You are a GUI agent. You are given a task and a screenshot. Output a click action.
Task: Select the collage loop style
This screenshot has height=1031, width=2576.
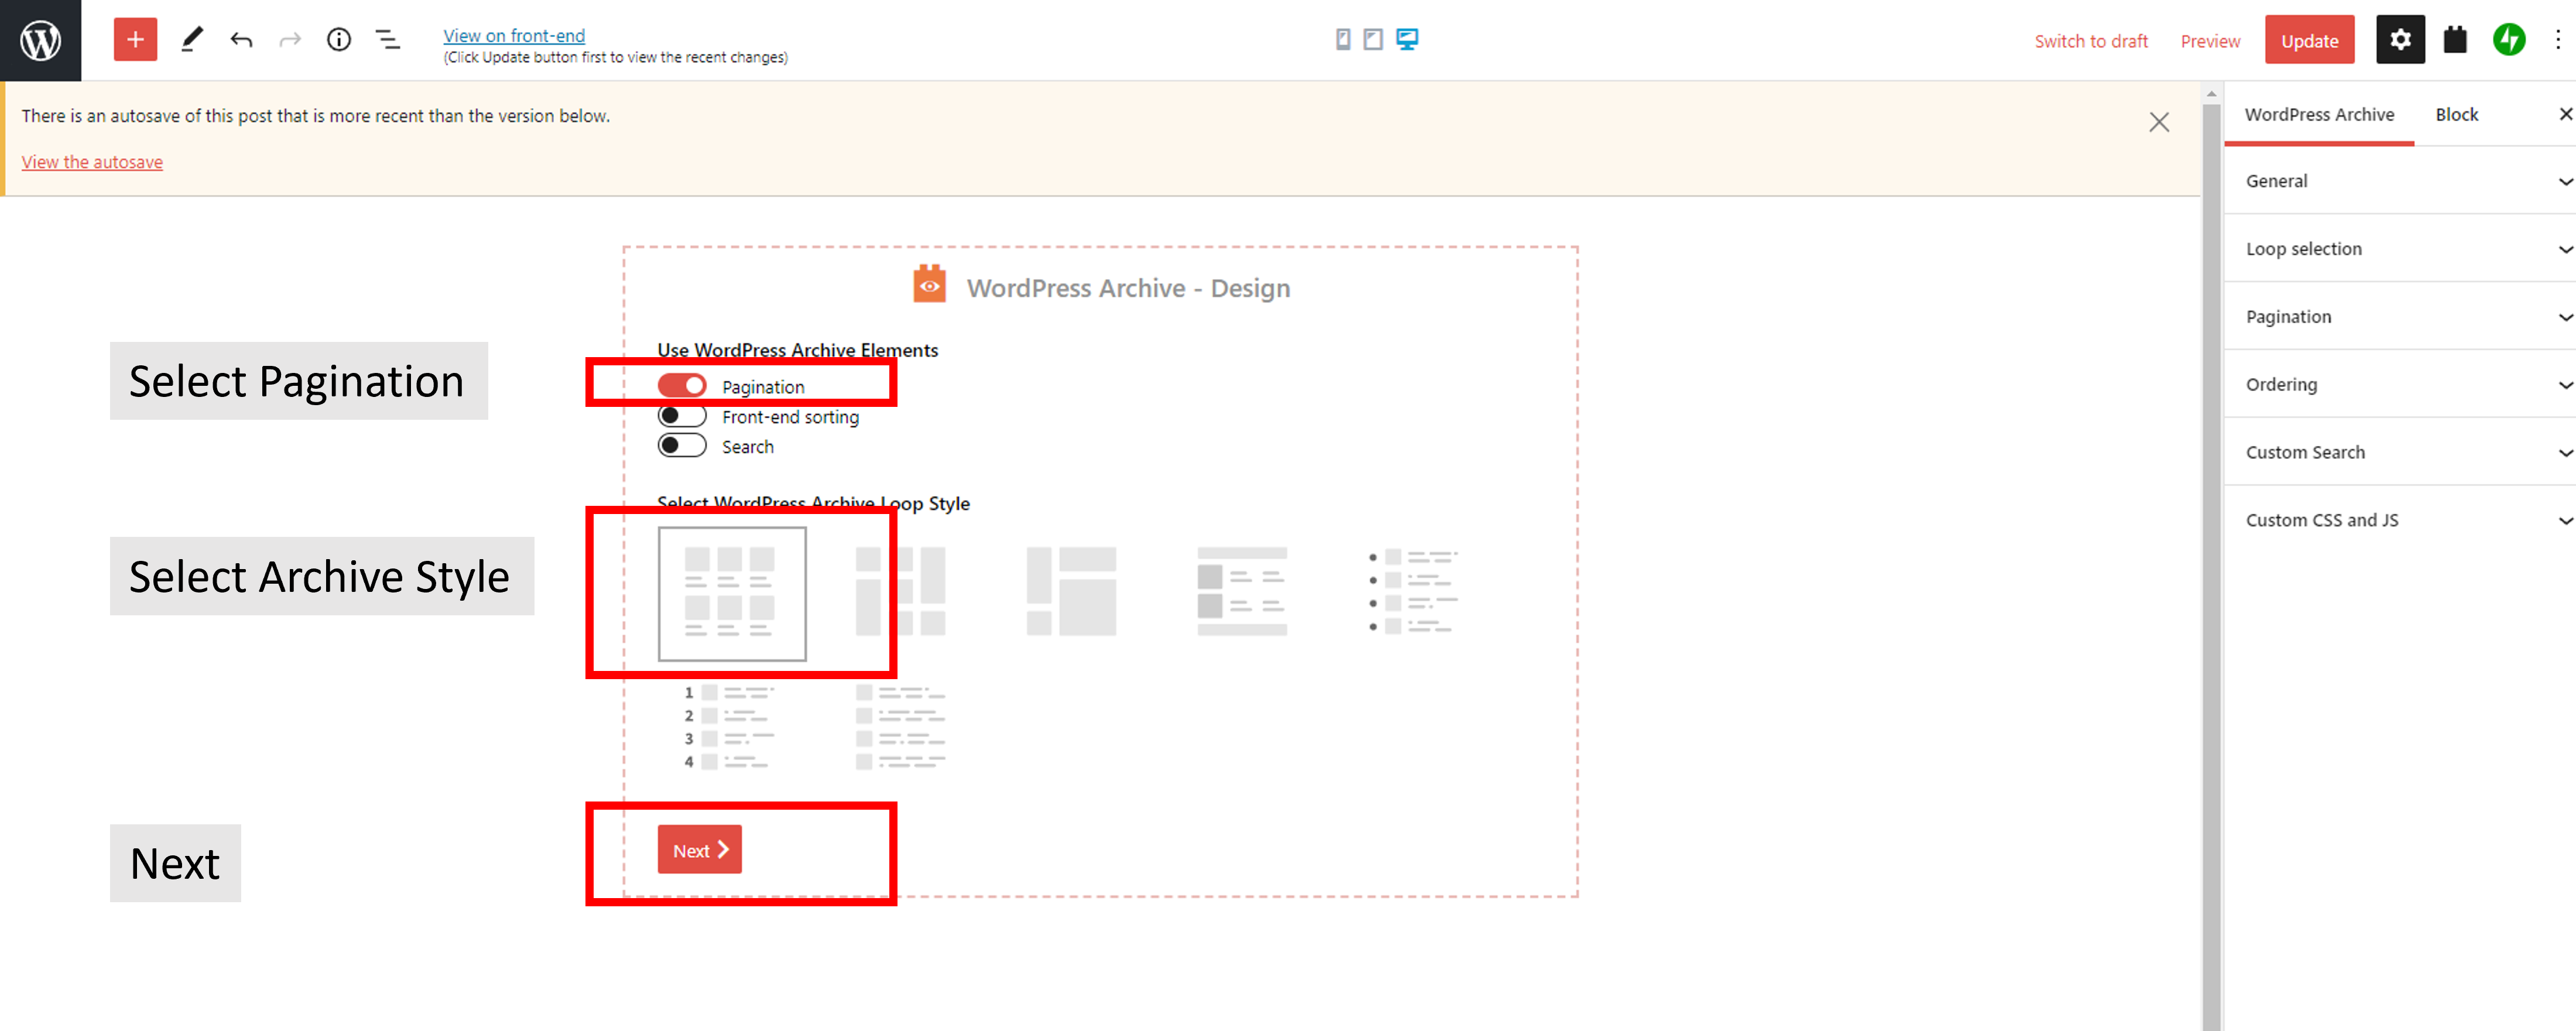pos(1071,591)
